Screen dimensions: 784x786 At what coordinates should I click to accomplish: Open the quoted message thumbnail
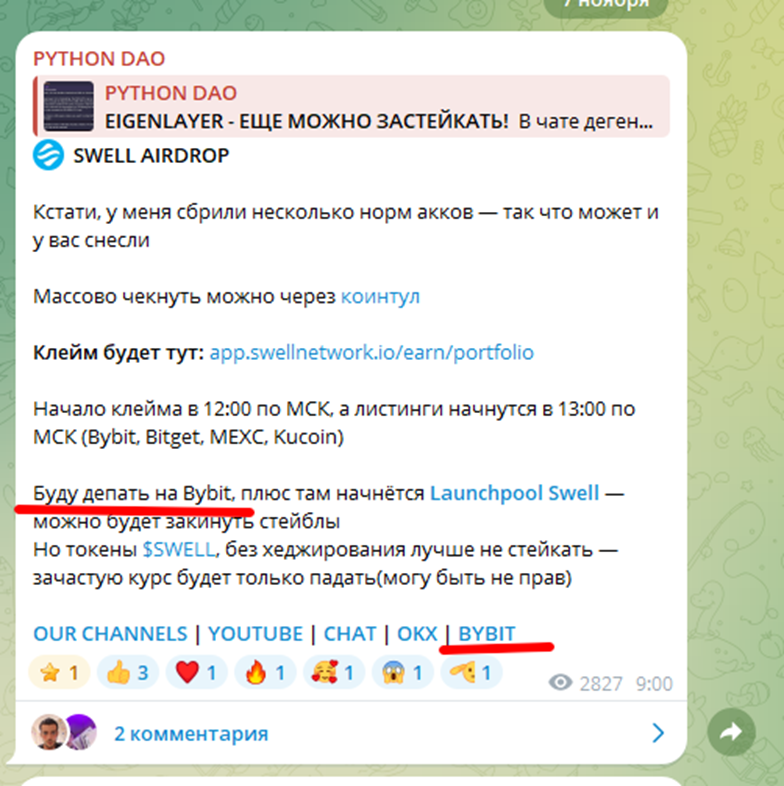tap(69, 106)
